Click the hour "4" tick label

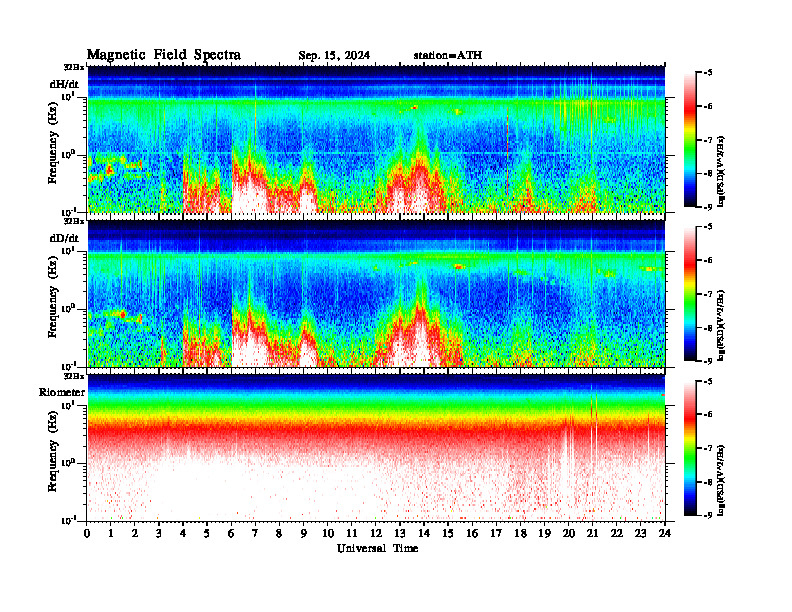coord(183,533)
